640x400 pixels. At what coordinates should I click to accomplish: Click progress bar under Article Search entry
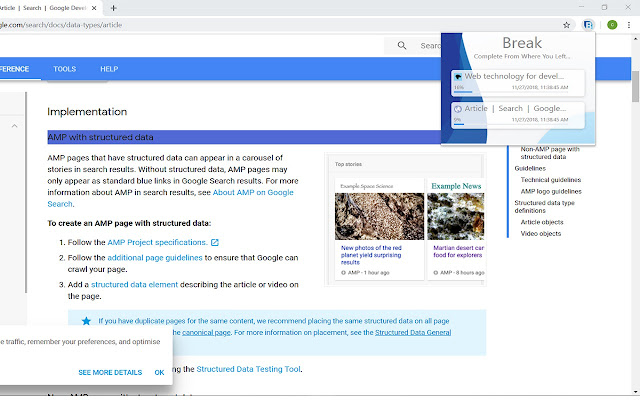(511, 124)
